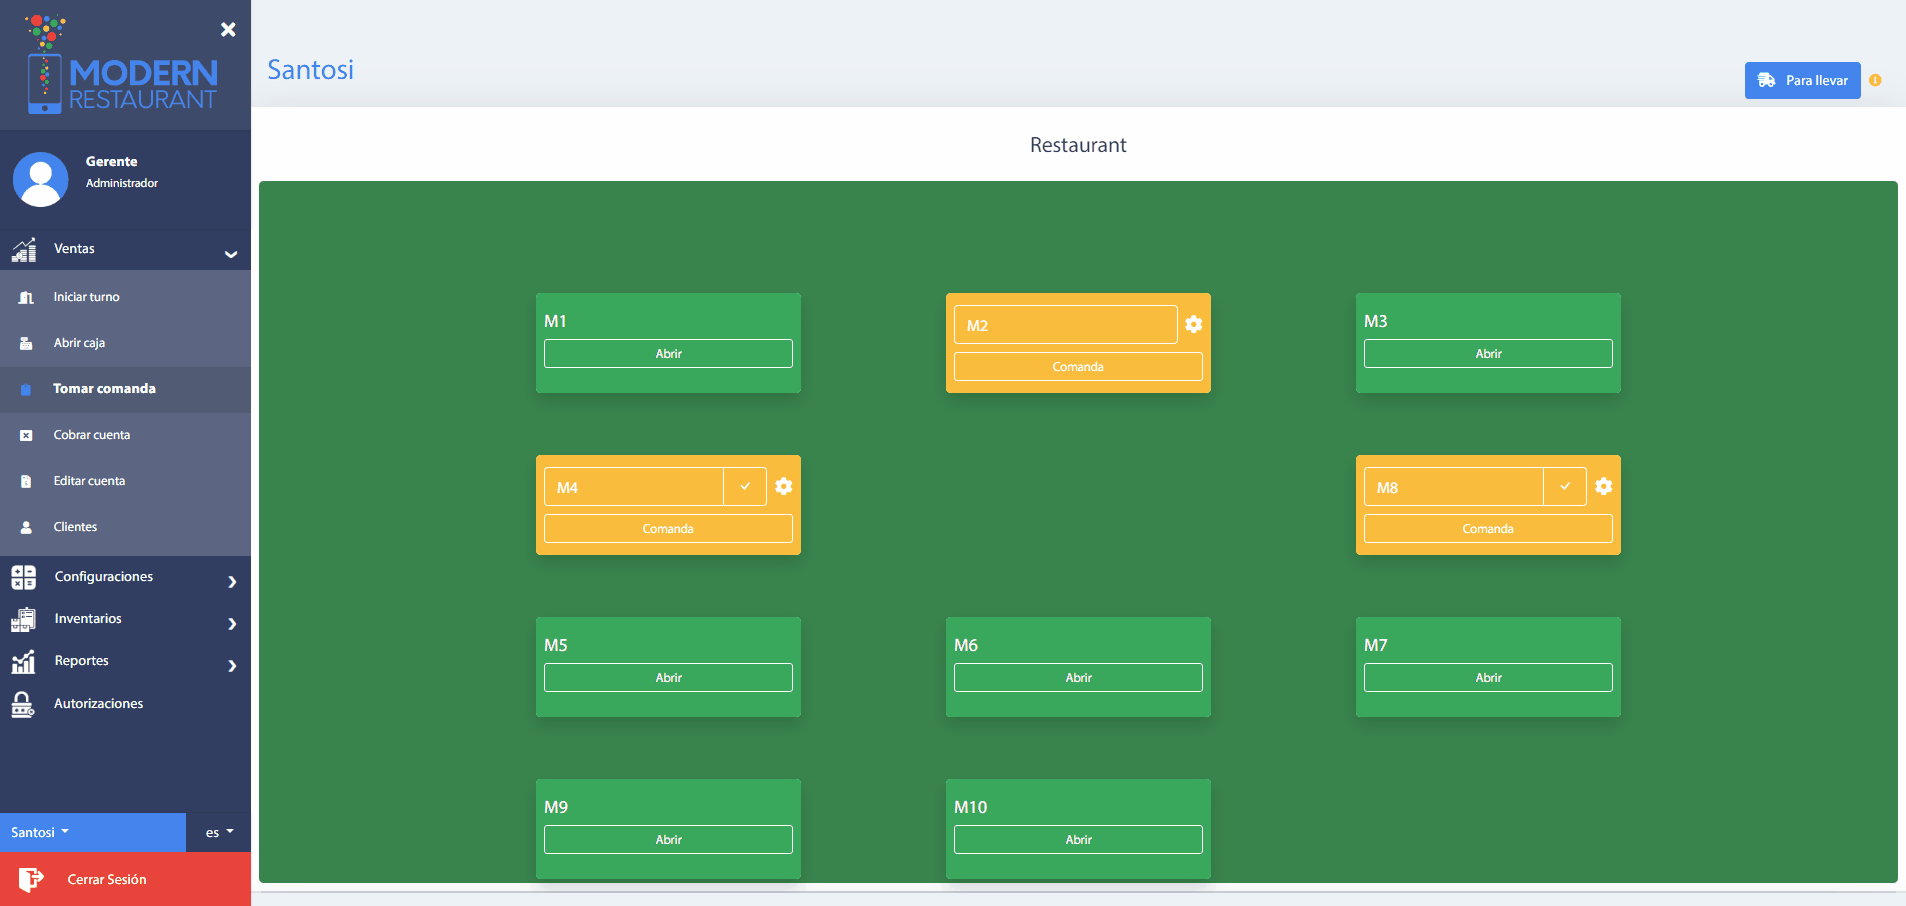Image resolution: width=1906 pixels, height=906 pixels.
Task: Open the Santosi branch dropdown
Action: click(40, 832)
